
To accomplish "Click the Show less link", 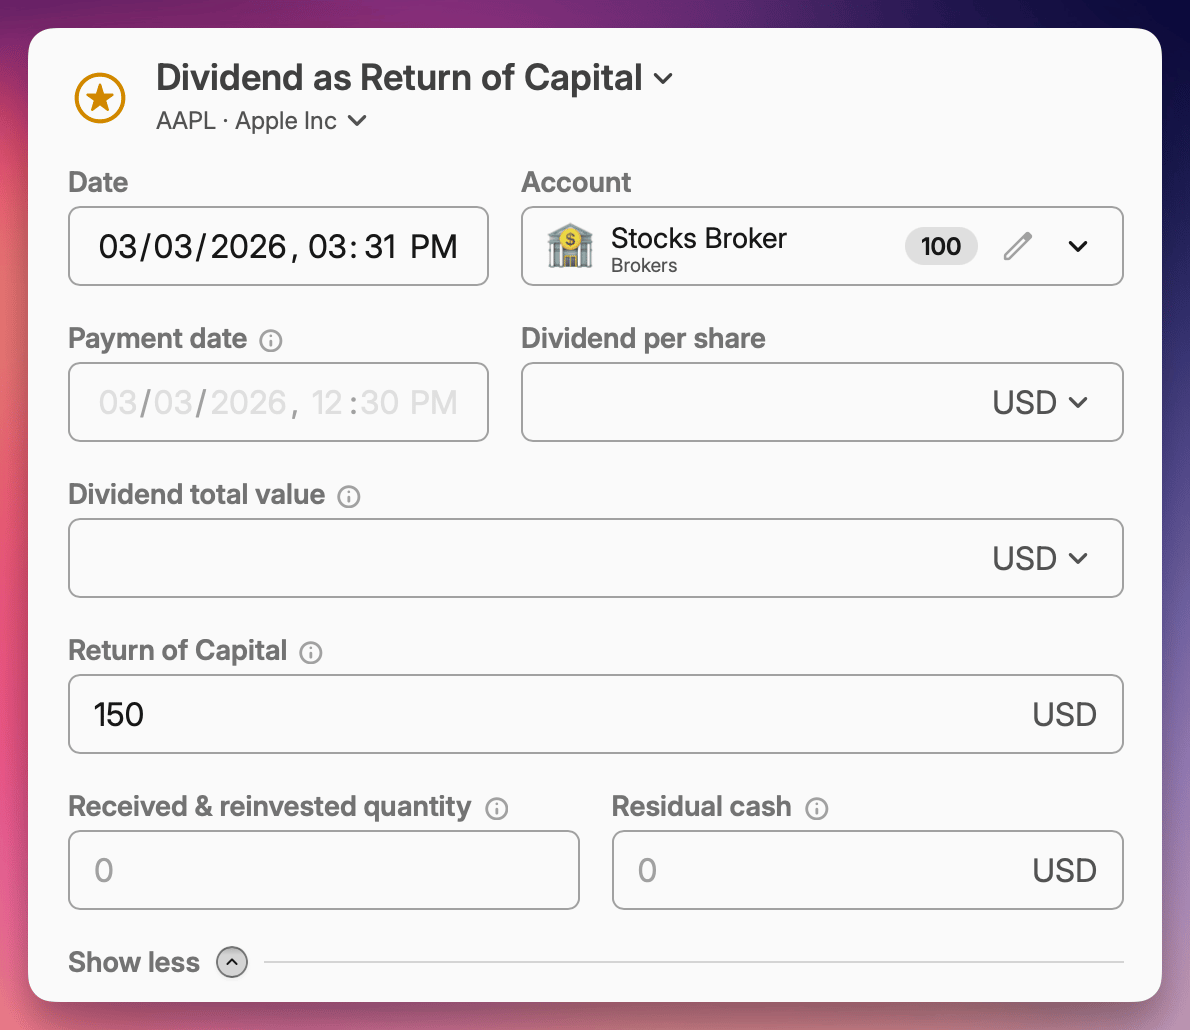I will [x=133, y=962].
